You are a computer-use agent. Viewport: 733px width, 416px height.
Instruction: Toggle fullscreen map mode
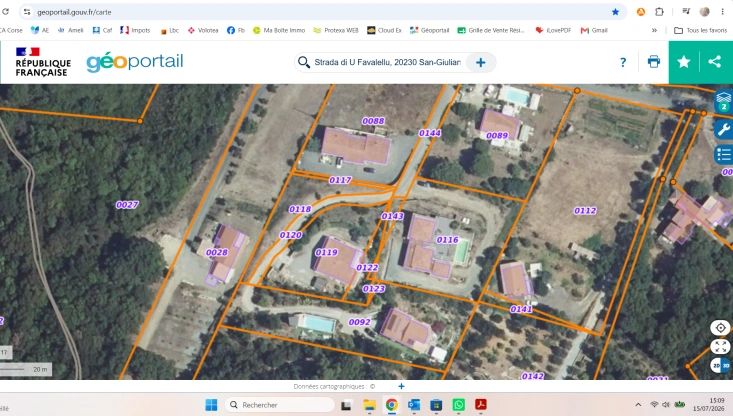(x=720, y=346)
